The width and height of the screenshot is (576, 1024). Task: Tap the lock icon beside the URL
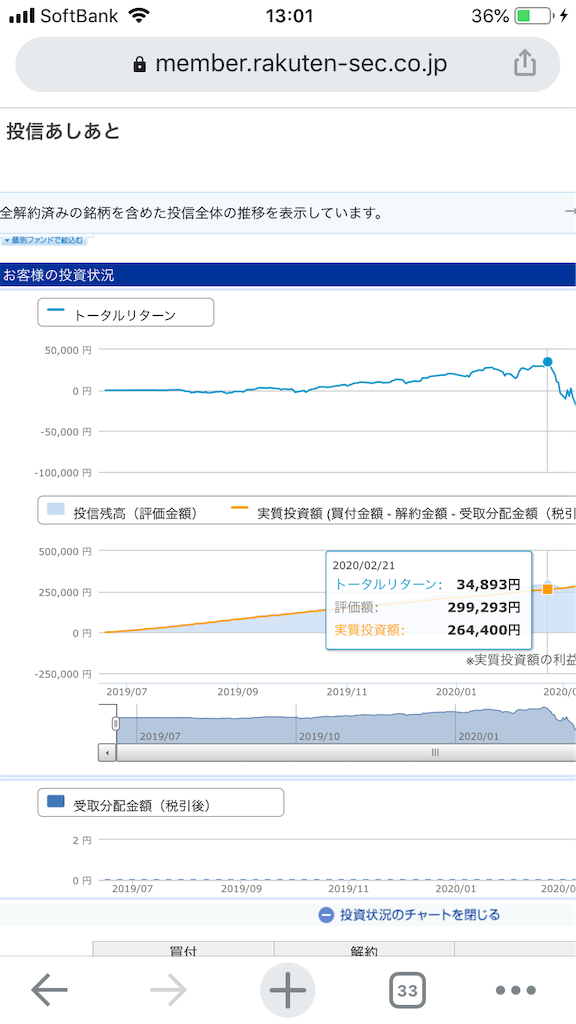pyautogui.click(x=138, y=64)
